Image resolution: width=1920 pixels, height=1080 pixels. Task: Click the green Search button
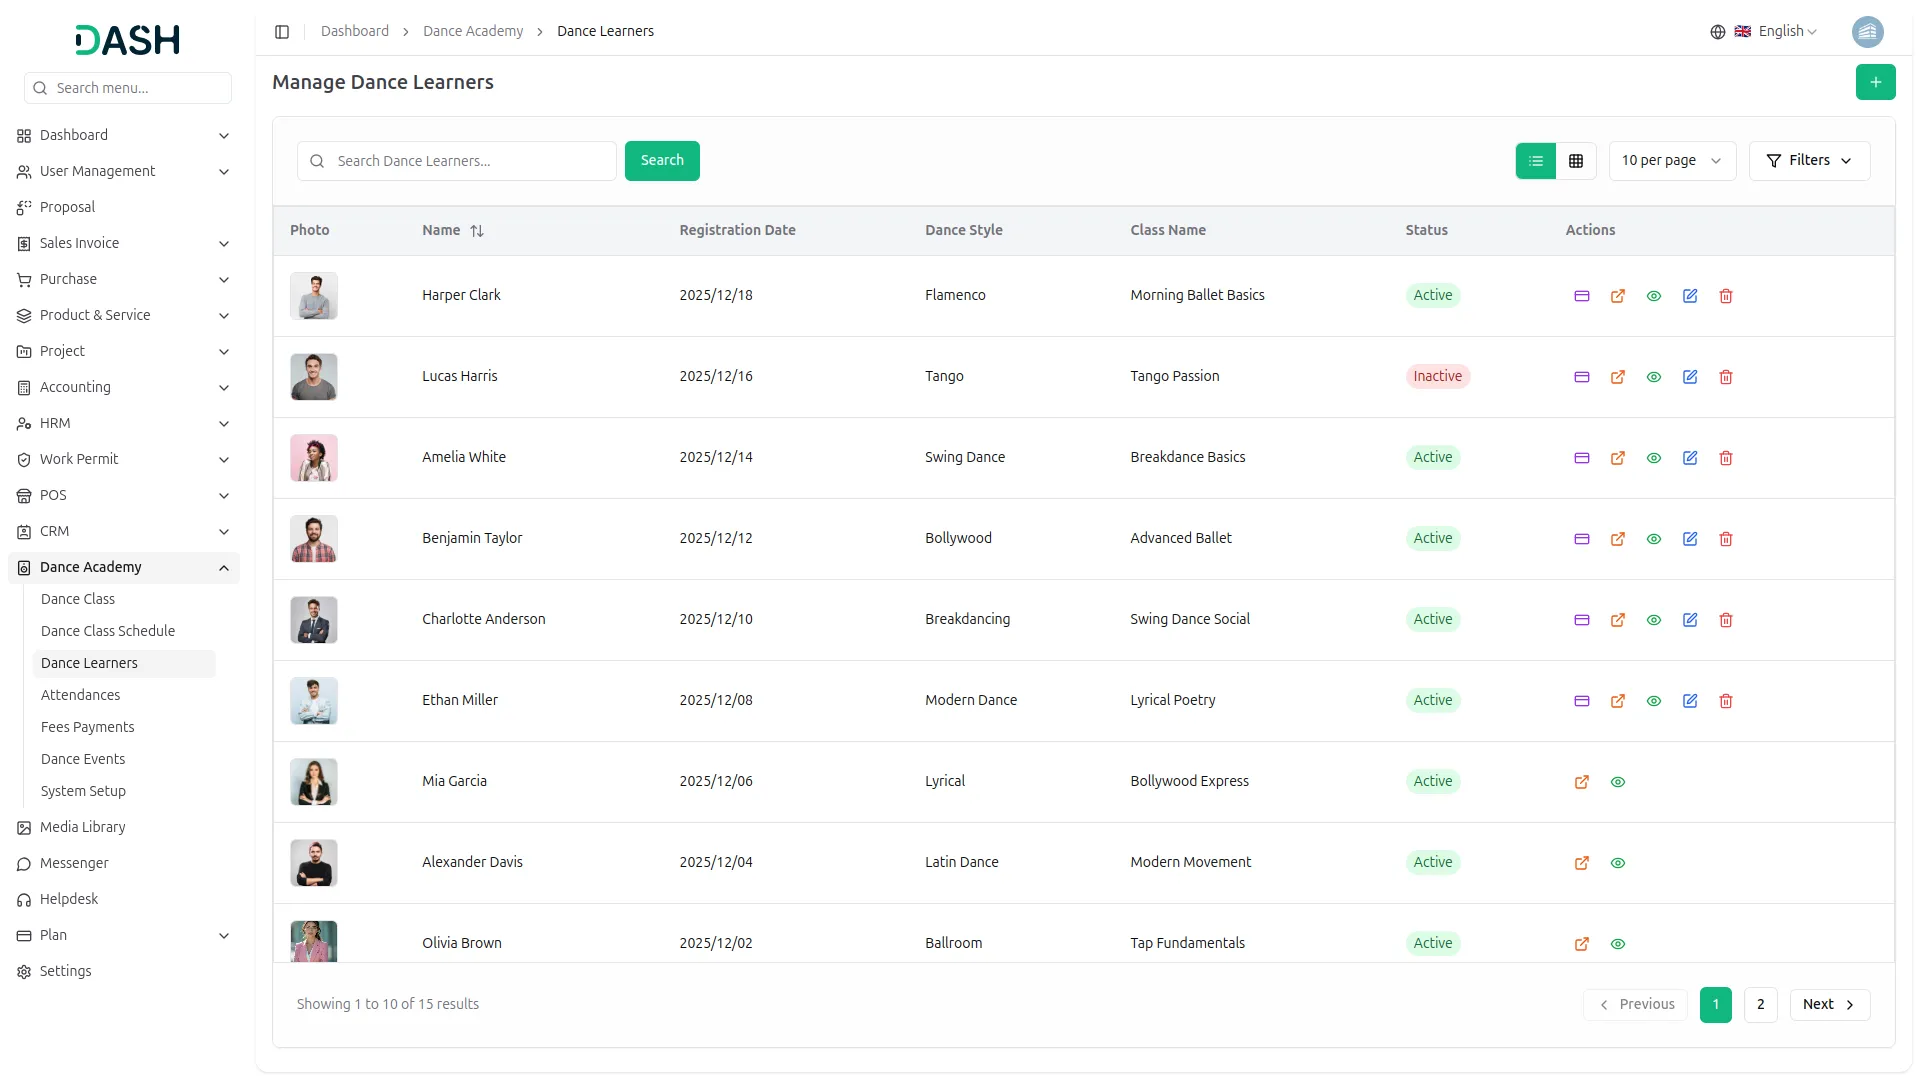pos(661,161)
